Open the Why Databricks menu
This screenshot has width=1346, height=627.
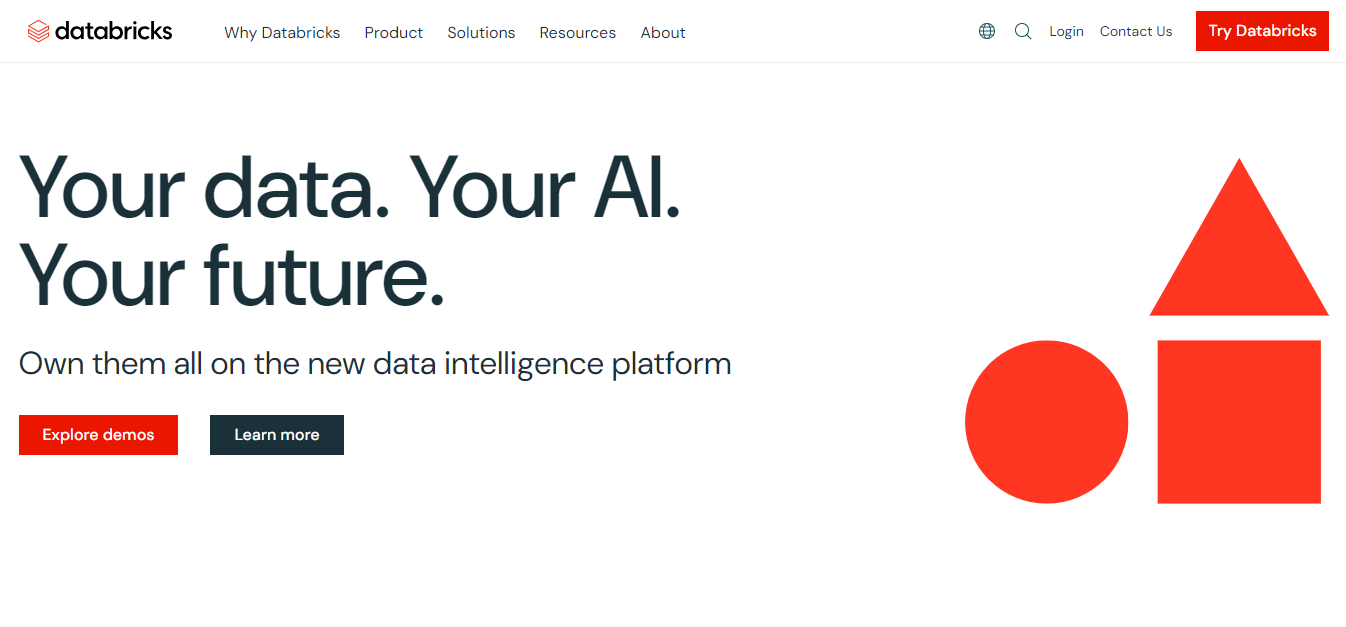click(x=282, y=32)
